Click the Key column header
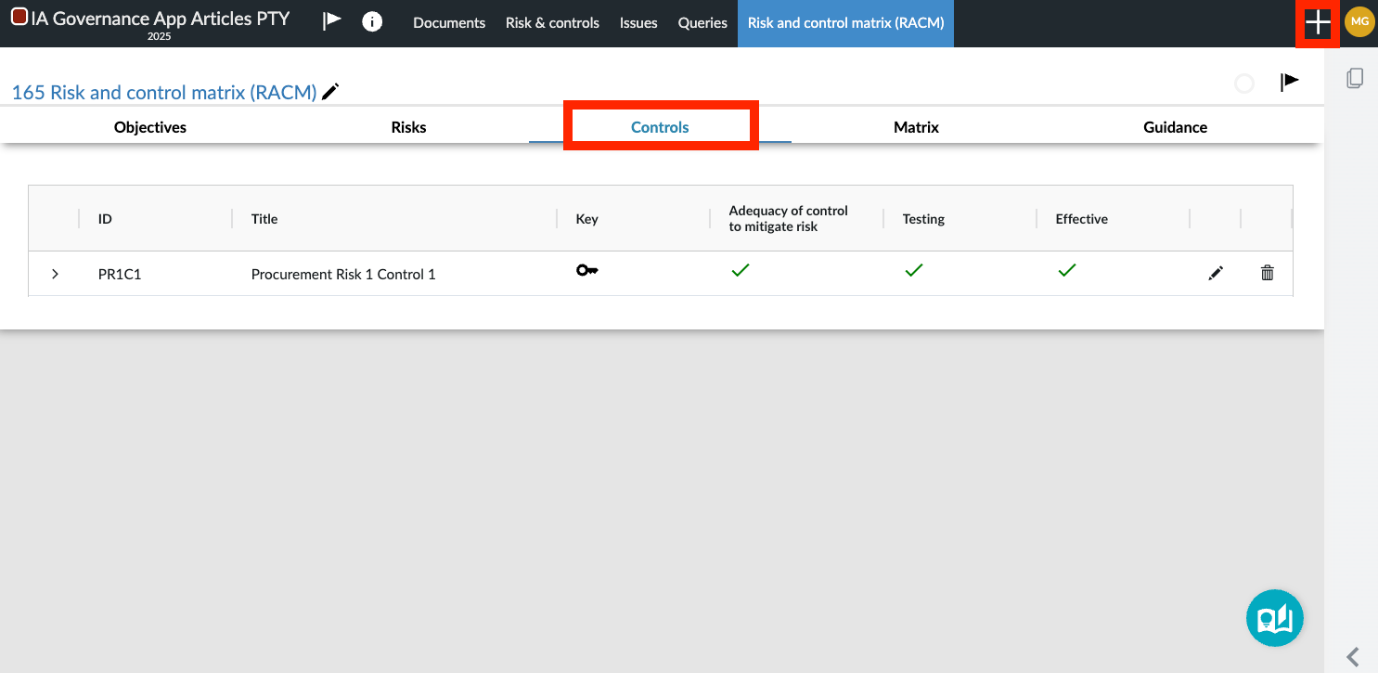1378x673 pixels. pyautogui.click(x=587, y=219)
